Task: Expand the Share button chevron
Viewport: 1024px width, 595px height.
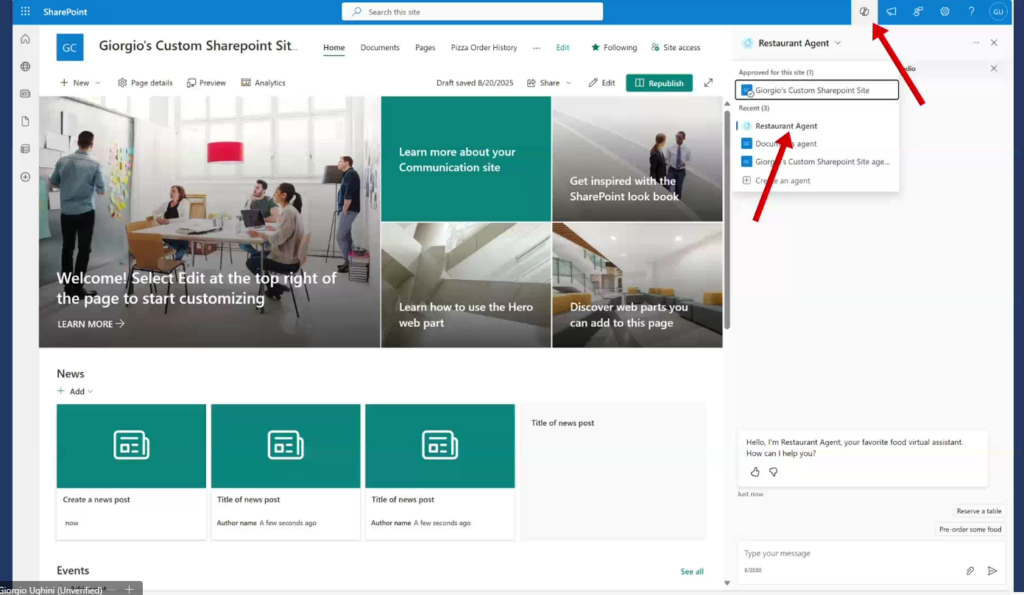Action: tap(568, 83)
